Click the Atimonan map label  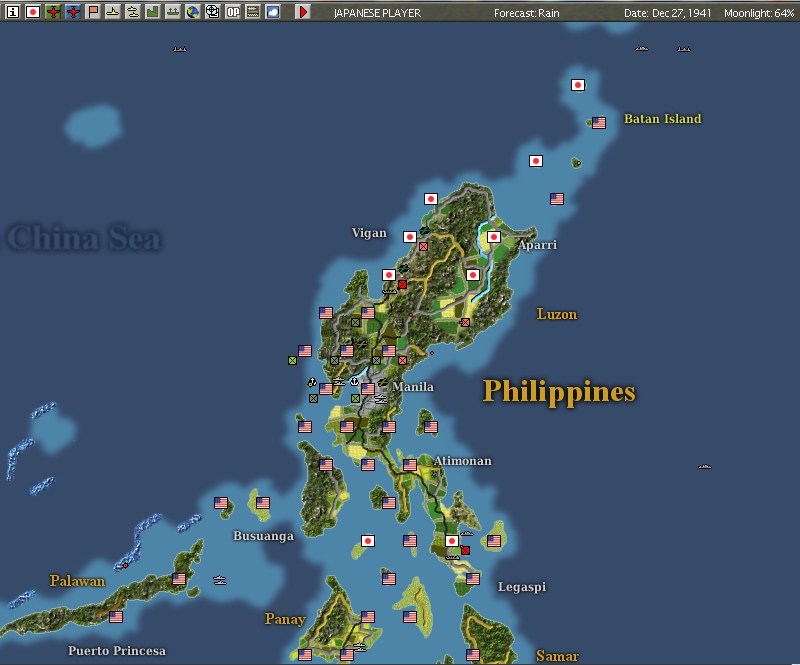463,461
